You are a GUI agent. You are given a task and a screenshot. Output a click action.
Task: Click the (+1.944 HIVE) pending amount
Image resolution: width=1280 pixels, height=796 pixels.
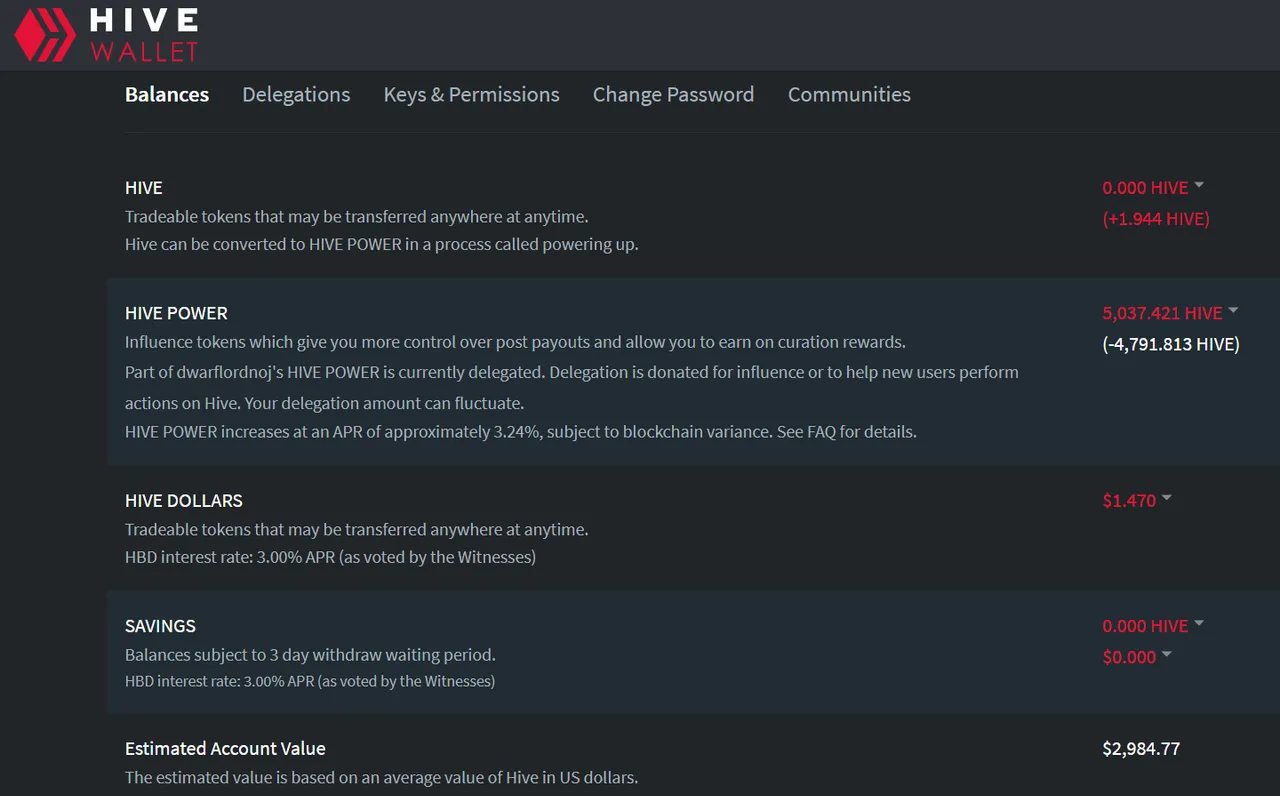click(1156, 219)
